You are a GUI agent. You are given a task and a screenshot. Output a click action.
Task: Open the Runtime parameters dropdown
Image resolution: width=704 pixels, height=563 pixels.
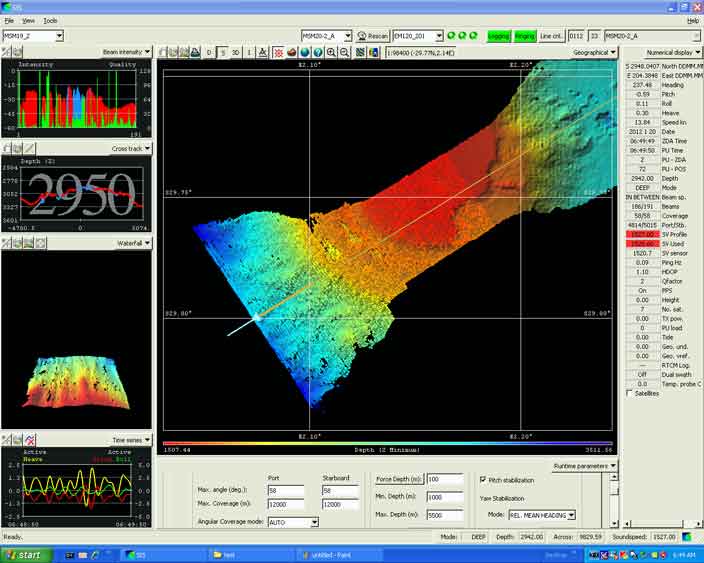584,466
